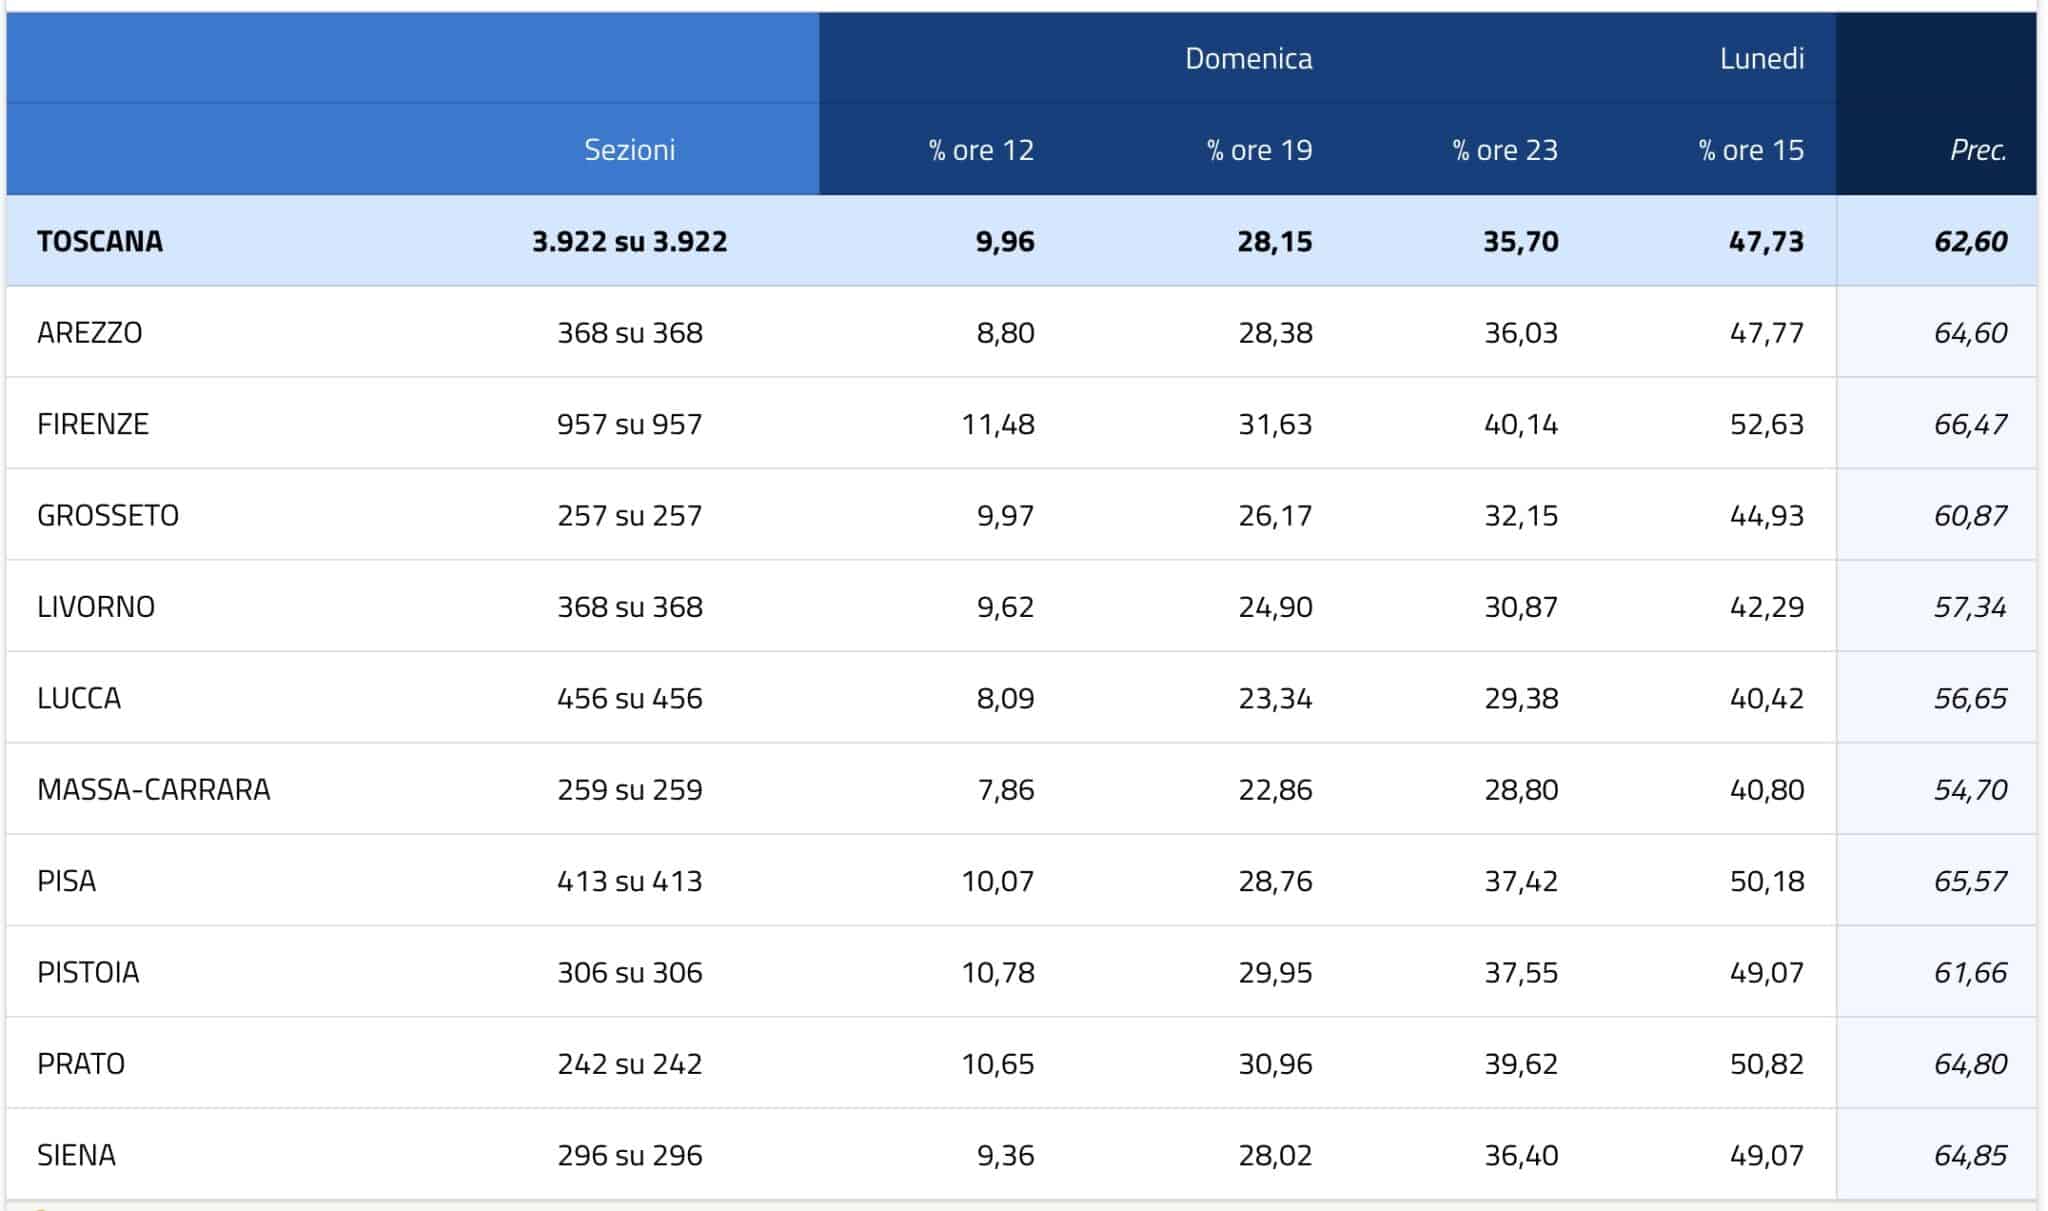Open the SIENA province link
The image size is (2048, 1211).
click(x=76, y=1155)
